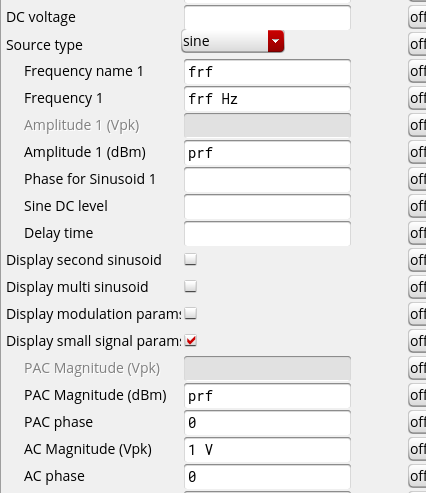Image resolution: width=426 pixels, height=493 pixels.
Task: Click the DC voltage input field
Action: click(267, 17)
